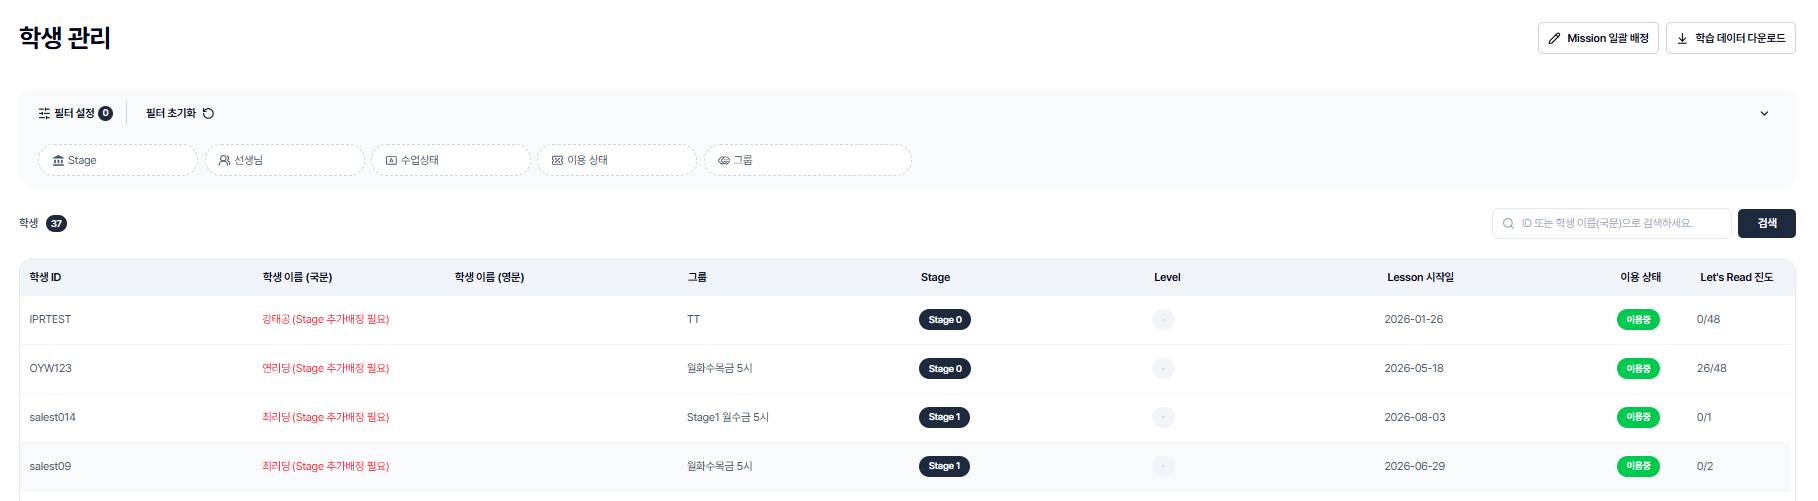
Task: Sort by Lesson 시작일 column header
Action: (x=1420, y=277)
